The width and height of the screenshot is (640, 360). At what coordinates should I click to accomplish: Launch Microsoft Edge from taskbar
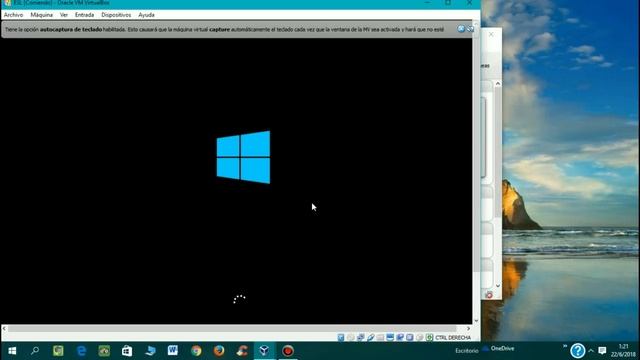81,351
